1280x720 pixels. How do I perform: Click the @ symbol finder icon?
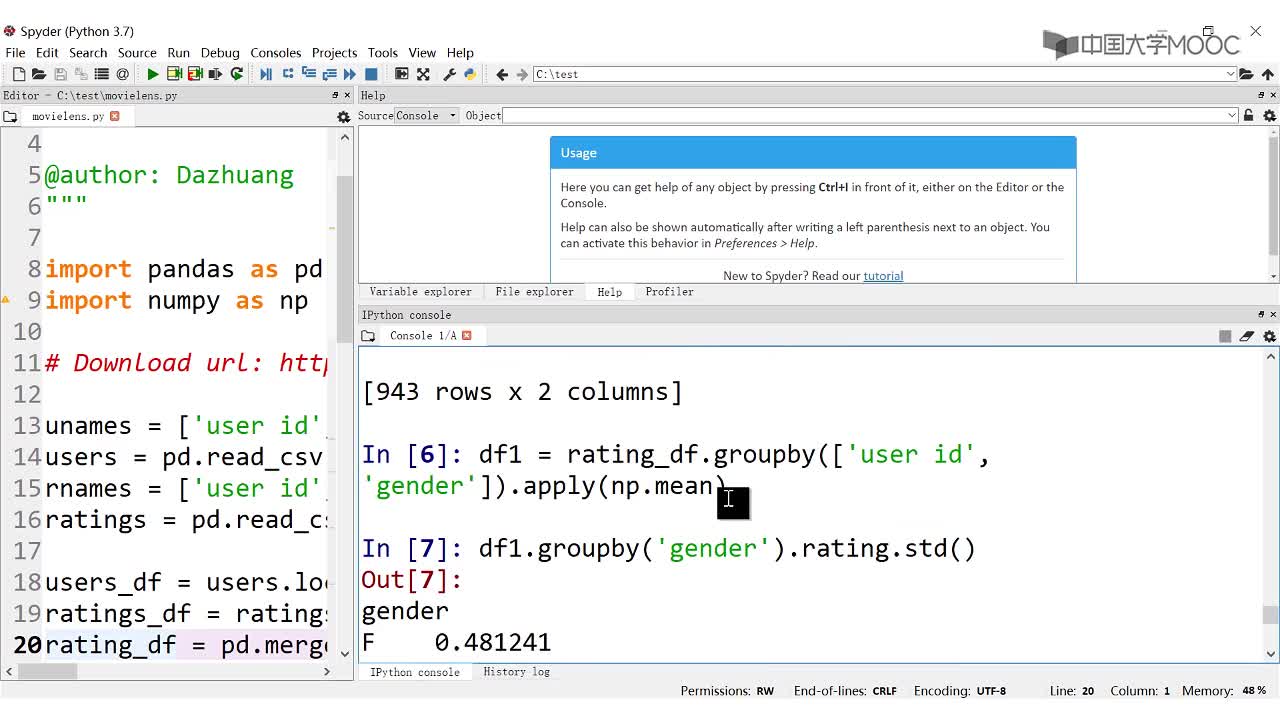122,74
